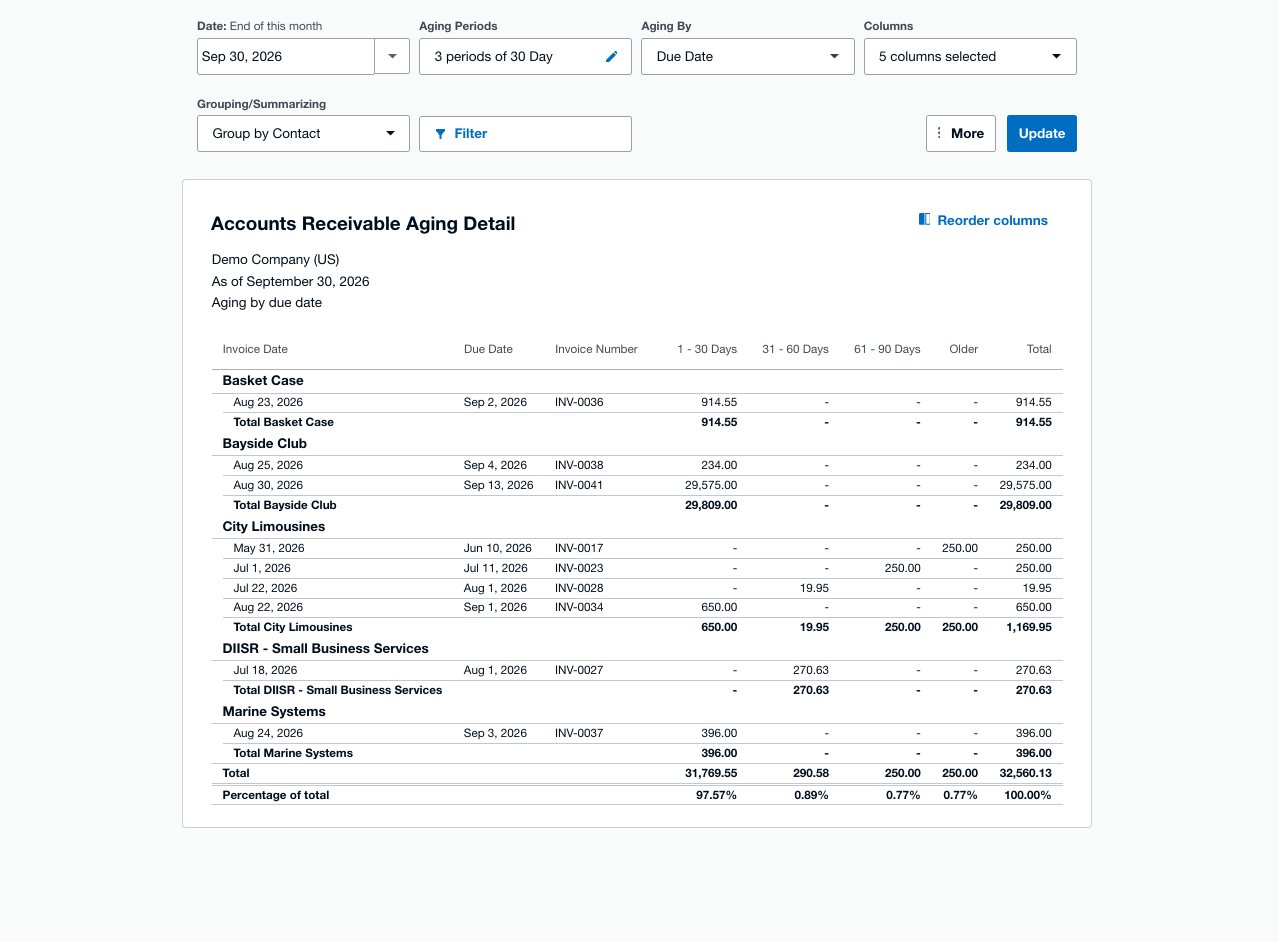
Task: Click the Accounts Receivable Aging Detail title
Action: [x=363, y=224]
